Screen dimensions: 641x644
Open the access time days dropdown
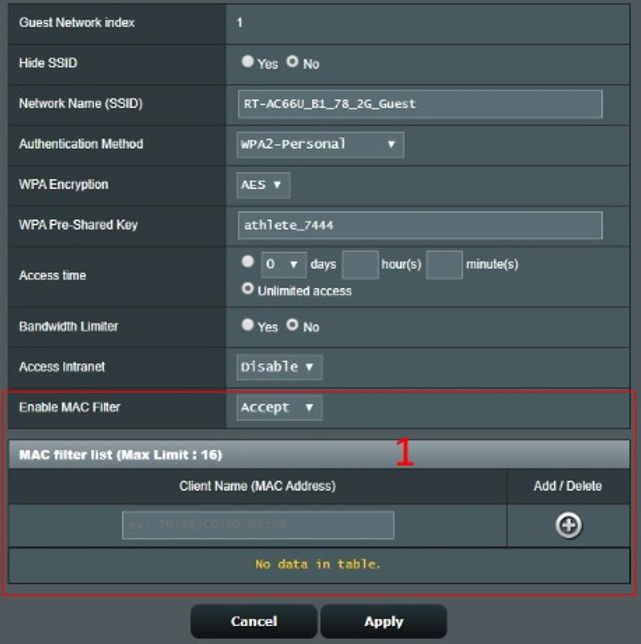282,265
